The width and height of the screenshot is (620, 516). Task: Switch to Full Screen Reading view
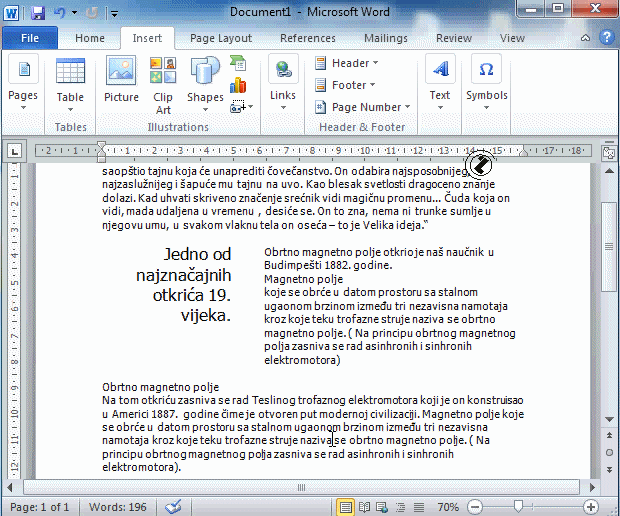364,507
